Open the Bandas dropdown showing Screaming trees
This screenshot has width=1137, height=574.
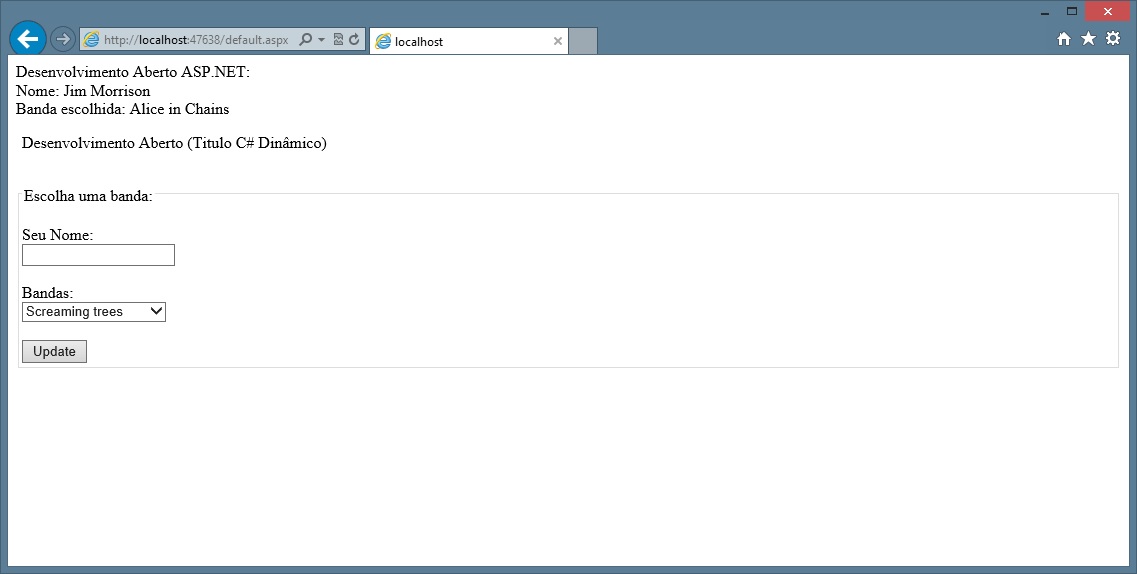pos(94,312)
